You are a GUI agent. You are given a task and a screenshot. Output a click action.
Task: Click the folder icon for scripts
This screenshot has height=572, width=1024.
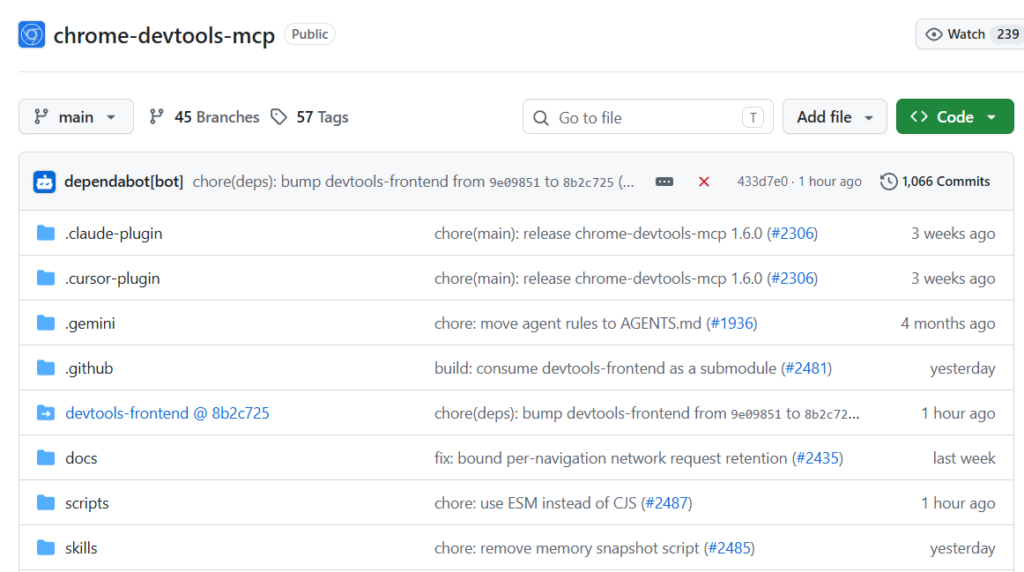tap(46, 503)
